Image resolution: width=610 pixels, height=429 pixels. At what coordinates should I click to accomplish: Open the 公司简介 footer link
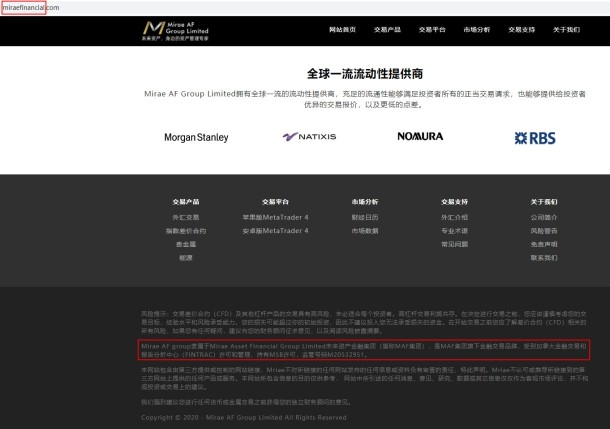[544, 217]
